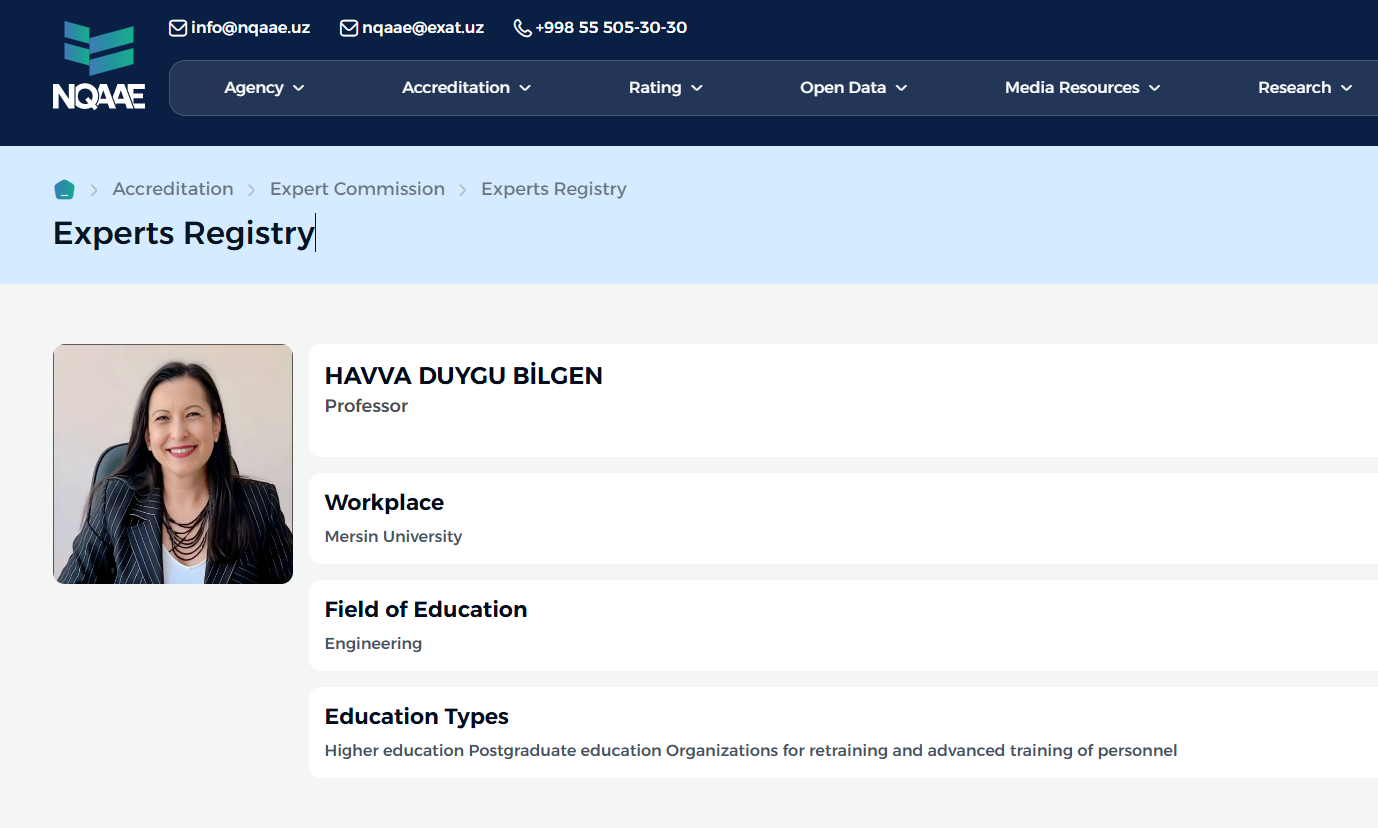Click the phone icon beside +998 number
The width and height of the screenshot is (1378, 828).
point(522,28)
